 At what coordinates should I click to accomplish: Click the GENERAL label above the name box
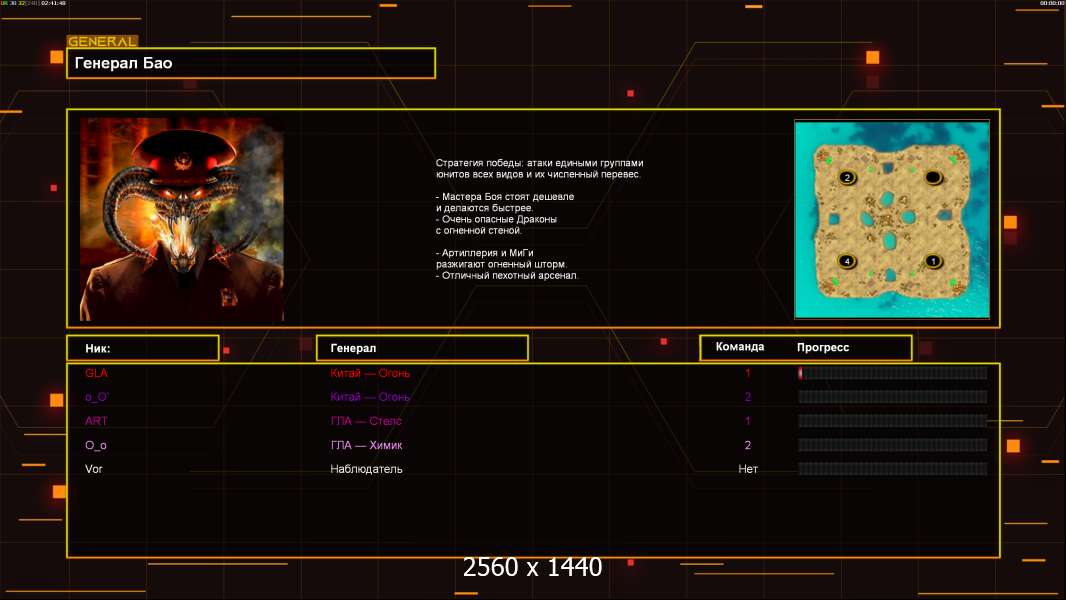coord(102,42)
